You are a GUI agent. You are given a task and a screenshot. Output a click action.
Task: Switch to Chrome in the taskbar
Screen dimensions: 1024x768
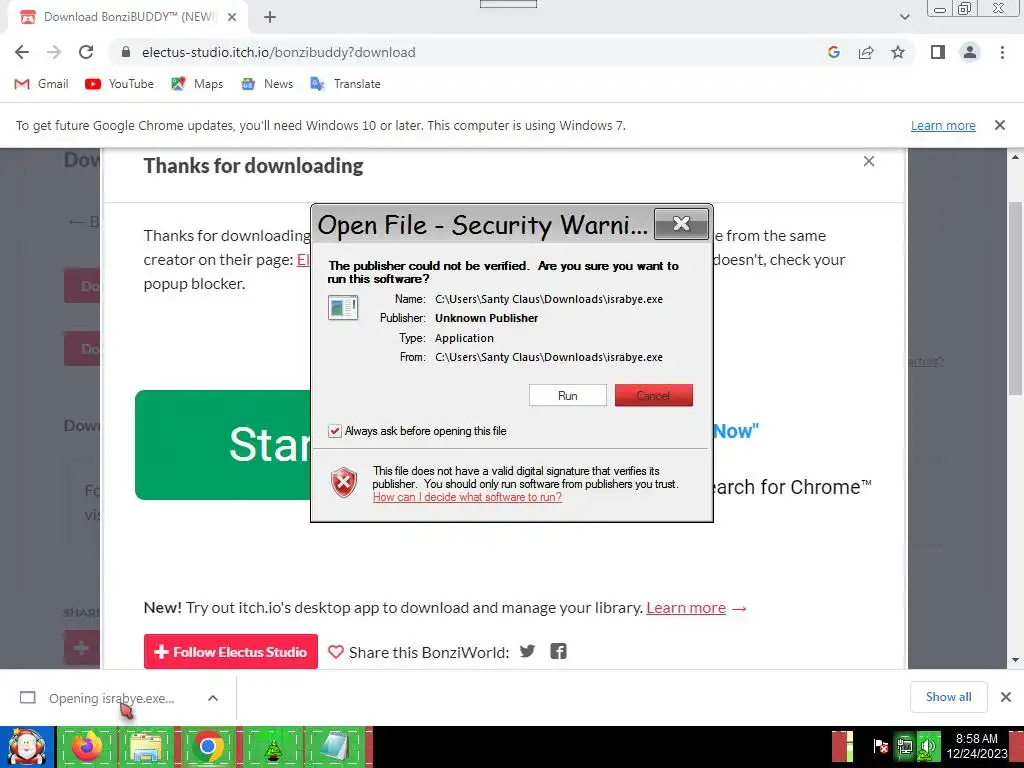pos(207,747)
